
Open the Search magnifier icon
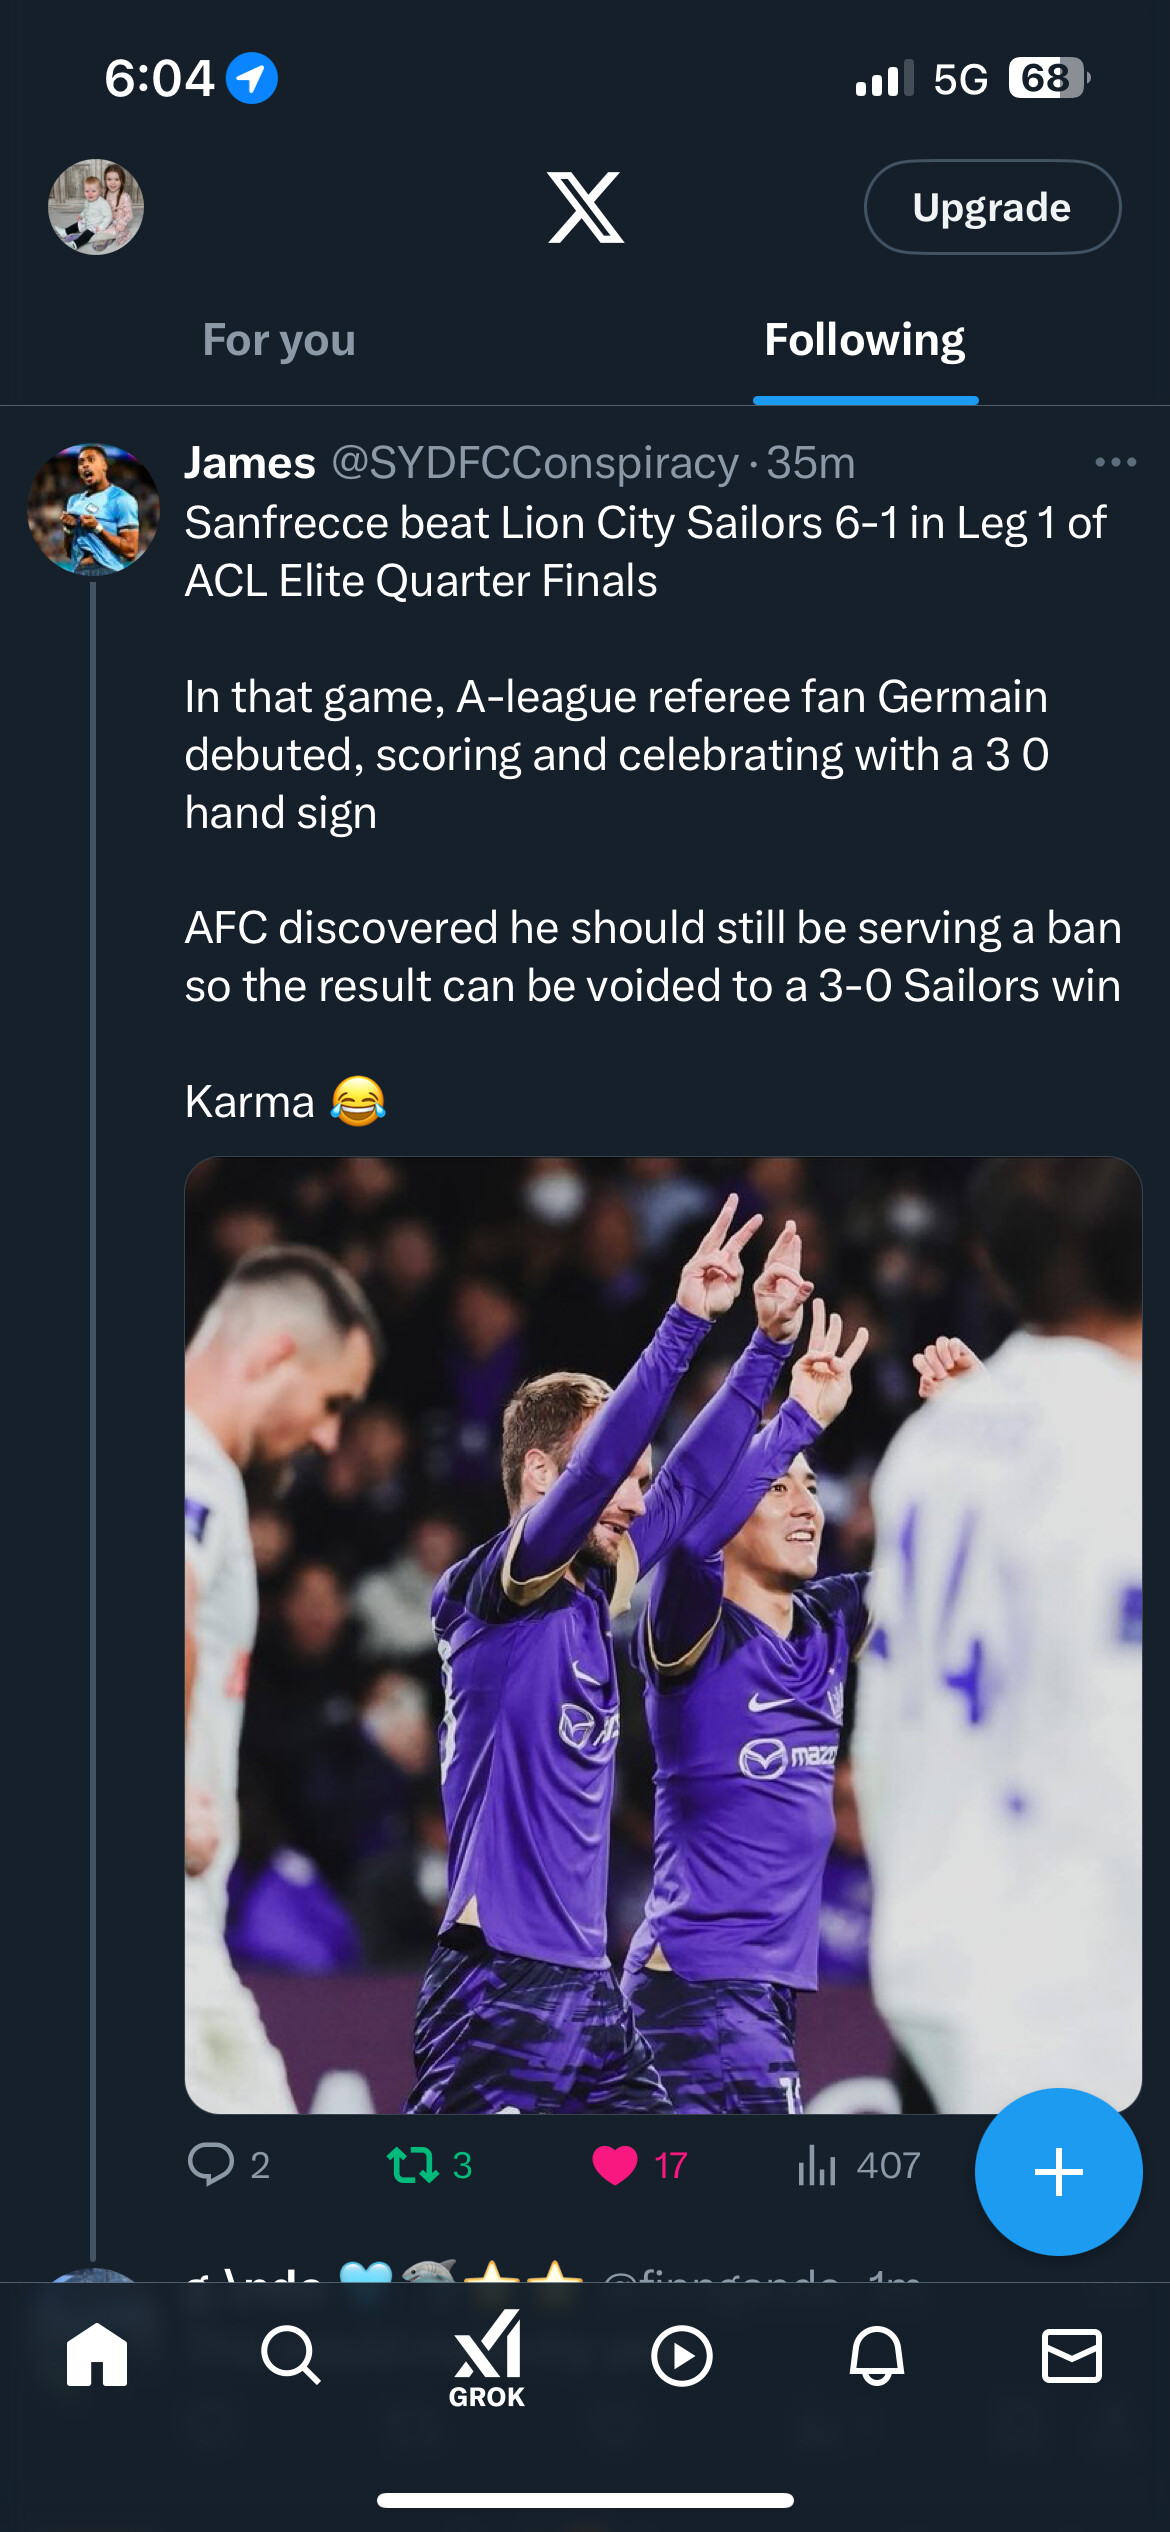click(291, 2355)
